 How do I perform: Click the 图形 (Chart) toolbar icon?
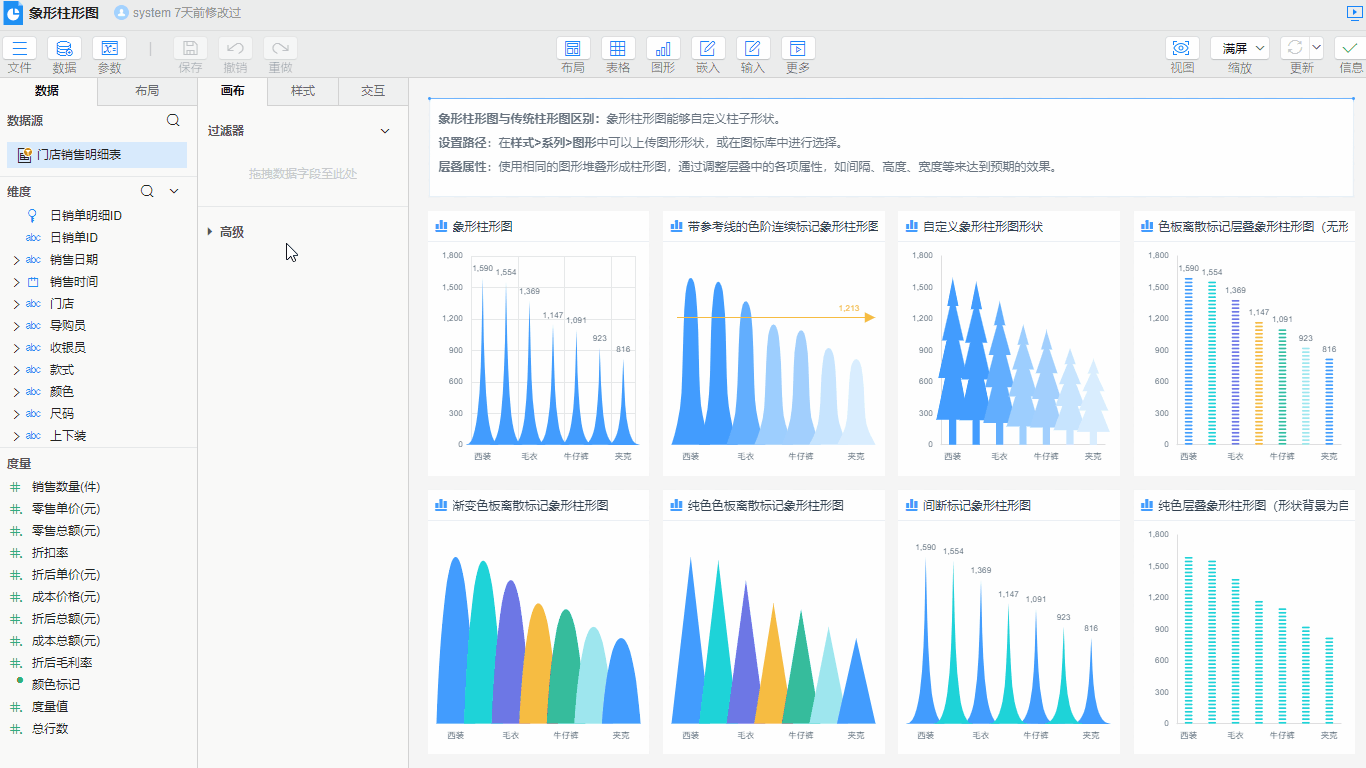coord(663,49)
